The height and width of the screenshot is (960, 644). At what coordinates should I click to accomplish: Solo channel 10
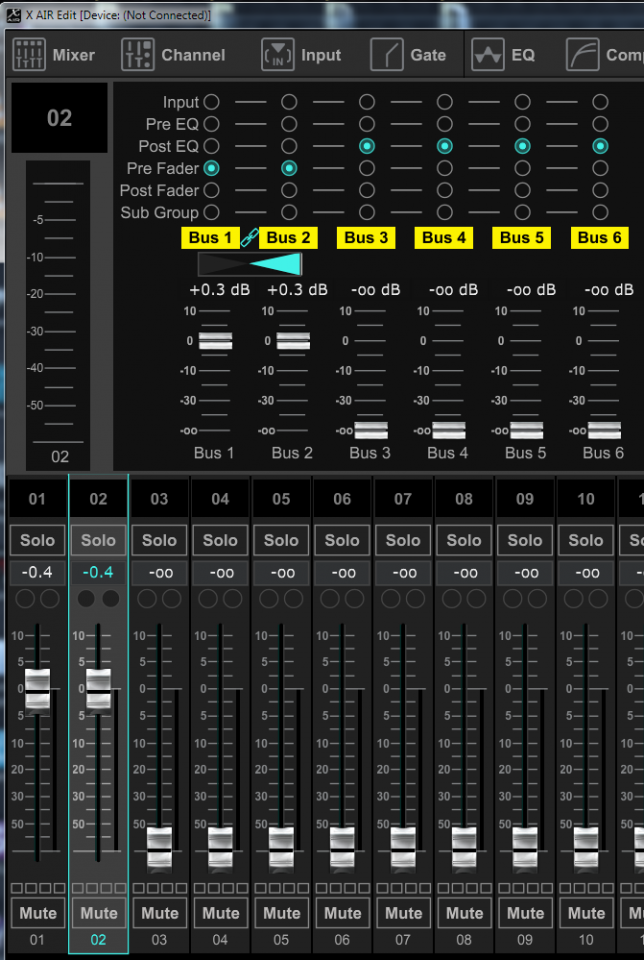point(586,540)
